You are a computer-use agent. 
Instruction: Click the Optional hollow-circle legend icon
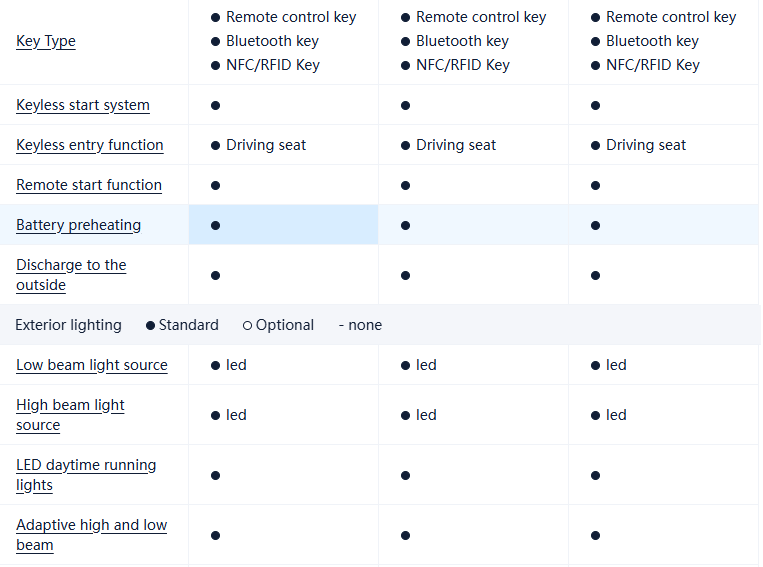tap(247, 325)
